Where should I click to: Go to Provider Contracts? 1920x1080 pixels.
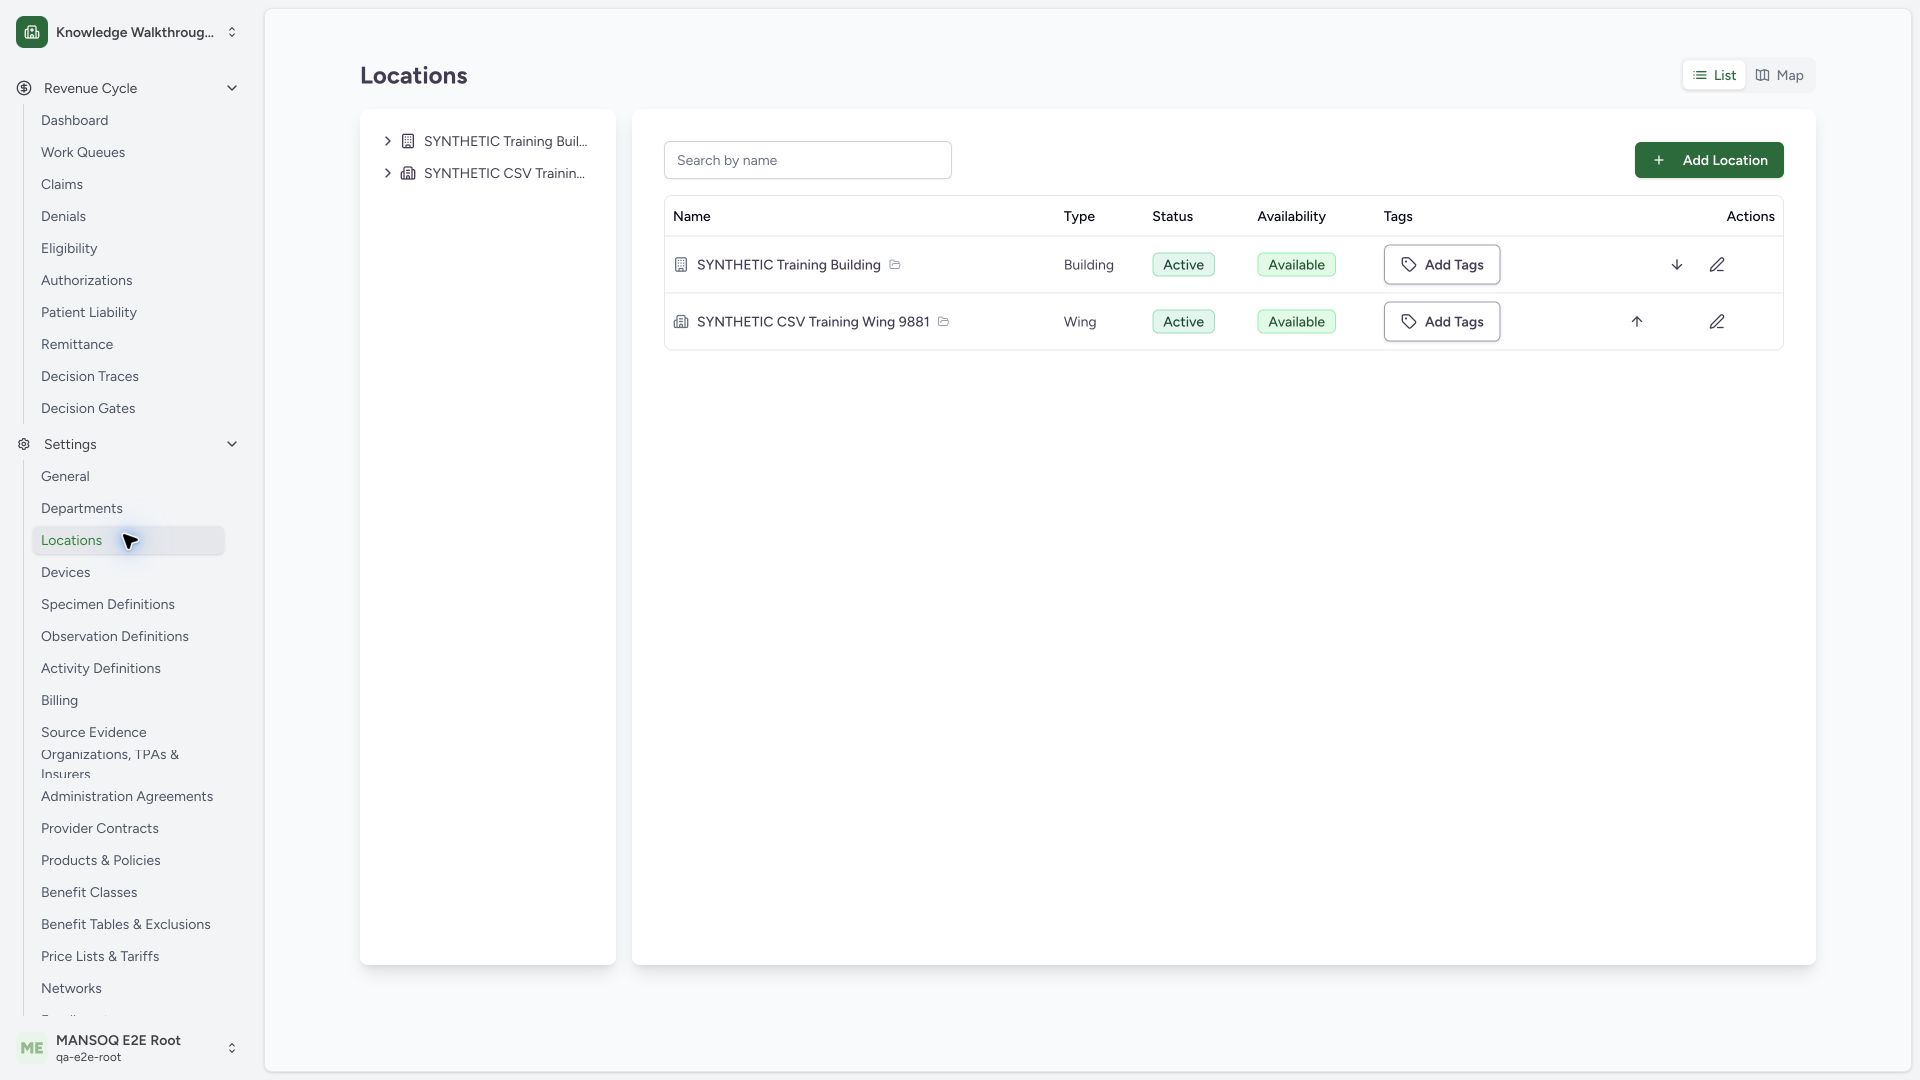pos(128,828)
